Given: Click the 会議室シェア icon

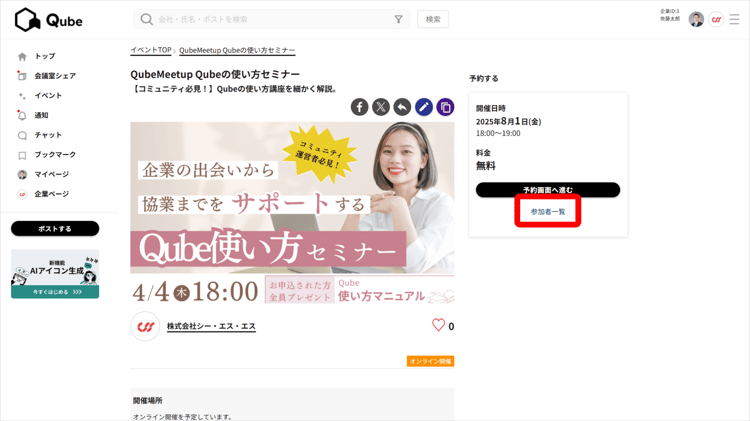Looking at the screenshot, I should (22, 76).
